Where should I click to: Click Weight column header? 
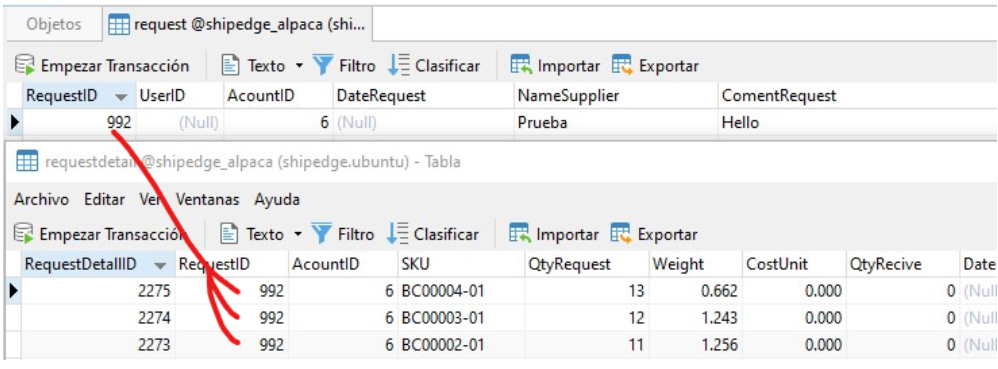[696, 265]
